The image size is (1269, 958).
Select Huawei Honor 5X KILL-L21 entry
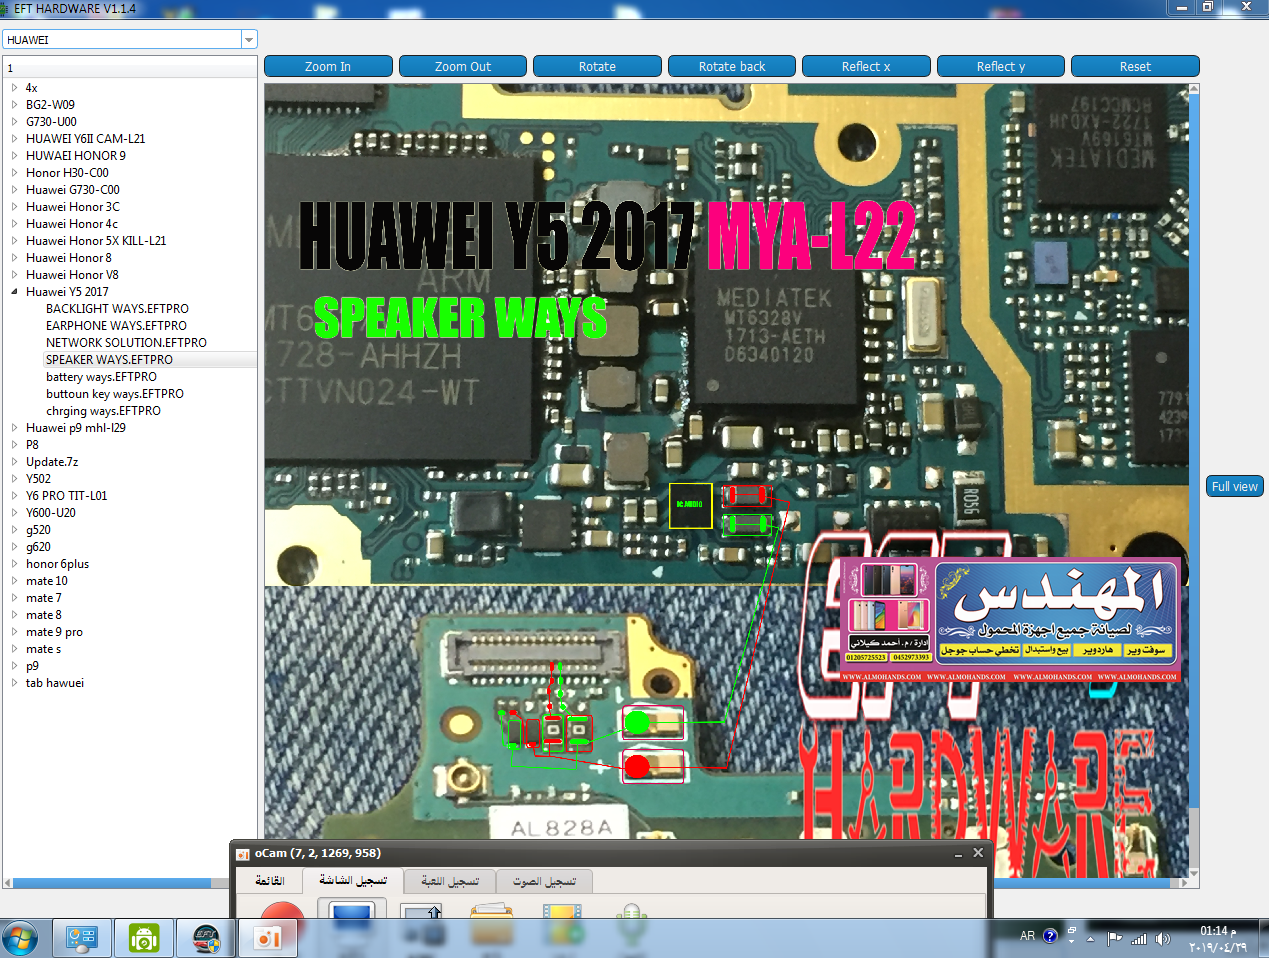96,241
